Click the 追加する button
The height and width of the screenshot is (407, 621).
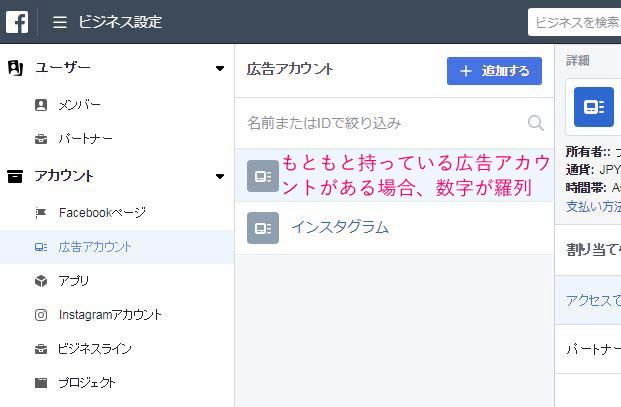coord(494,71)
